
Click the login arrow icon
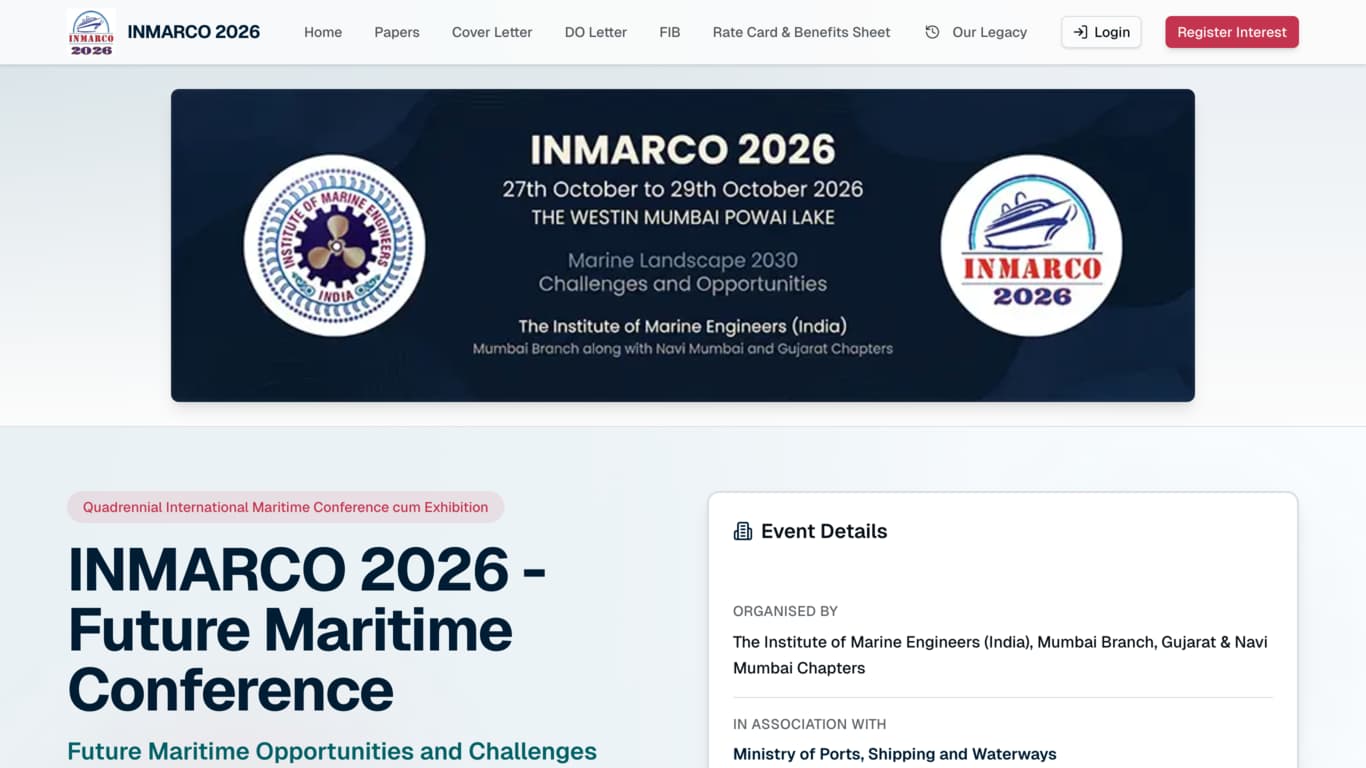tap(1080, 31)
